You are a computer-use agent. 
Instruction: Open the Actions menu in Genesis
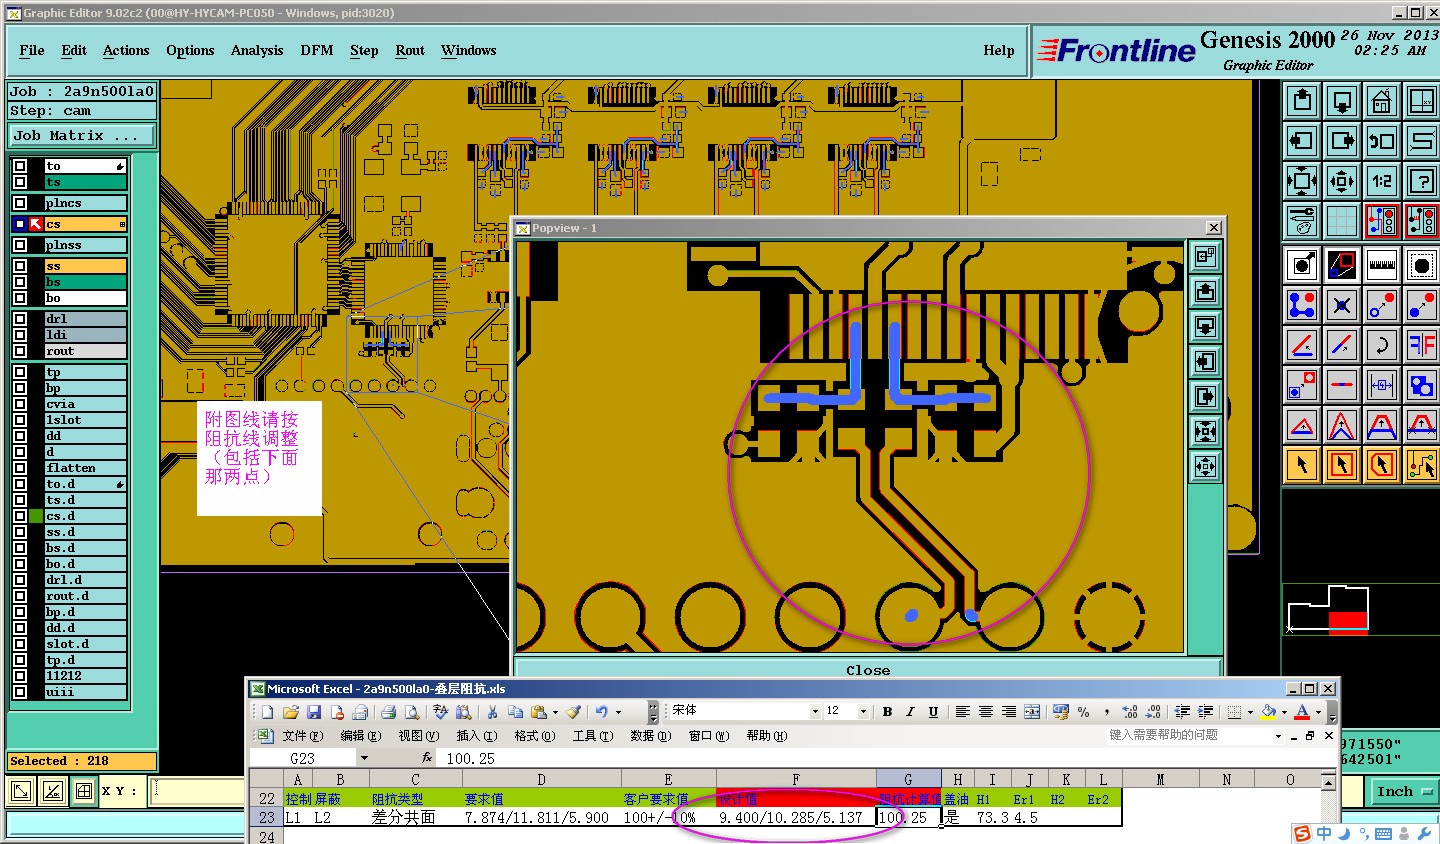point(126,50)
